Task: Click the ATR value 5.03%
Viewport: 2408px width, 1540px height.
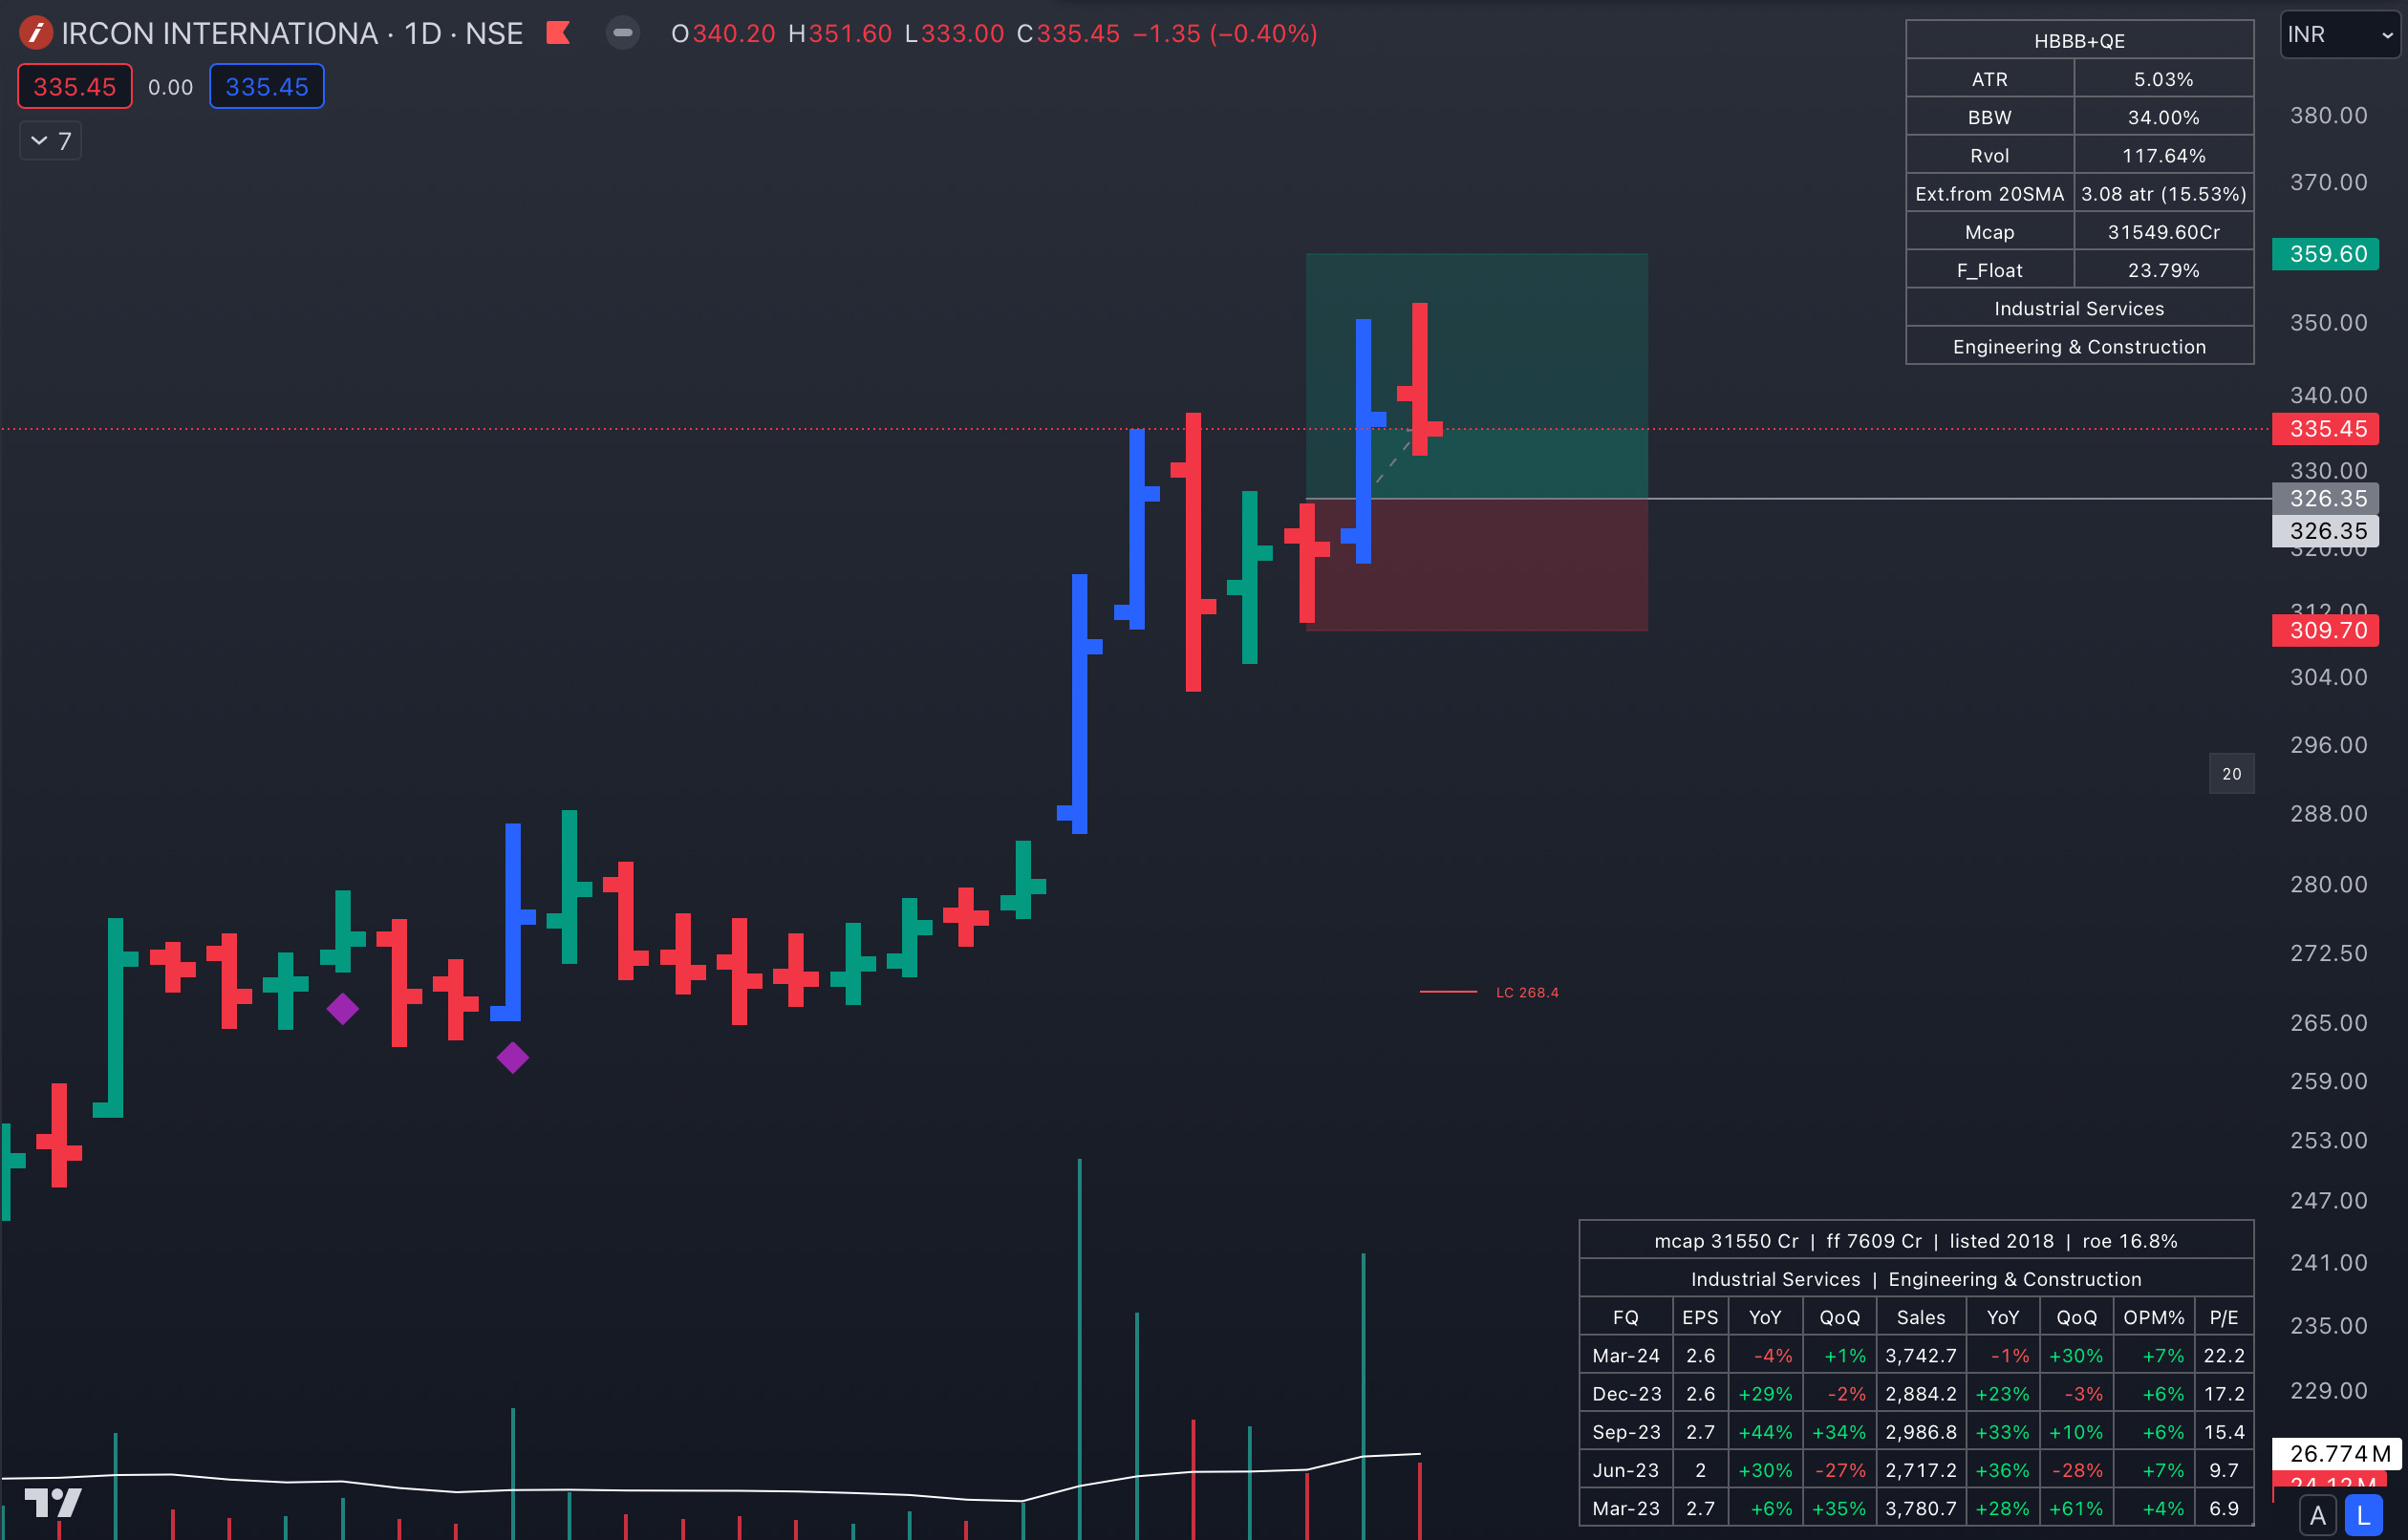Action: tap(2163, 79)
